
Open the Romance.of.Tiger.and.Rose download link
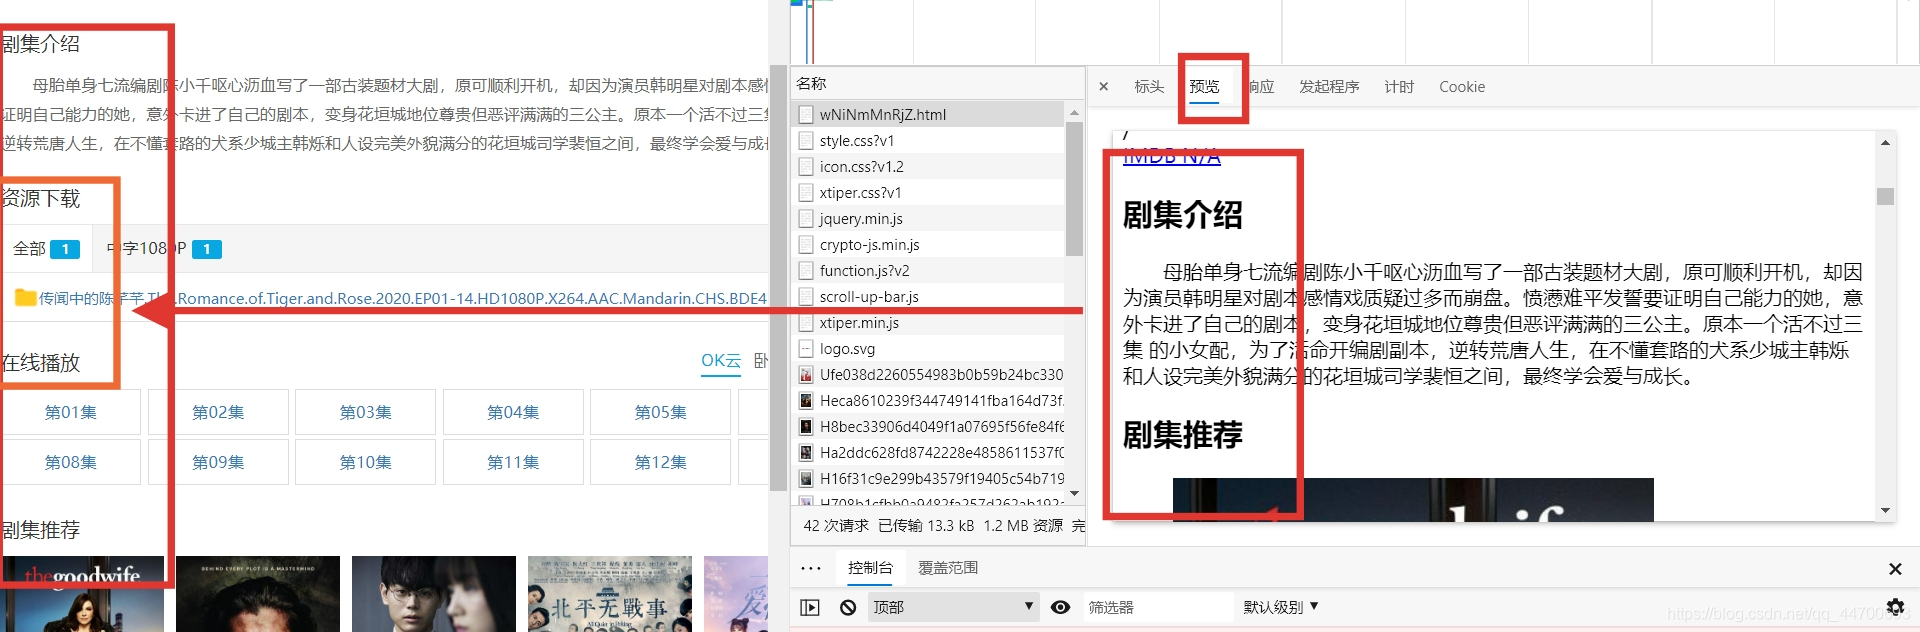tap(403, 298)
